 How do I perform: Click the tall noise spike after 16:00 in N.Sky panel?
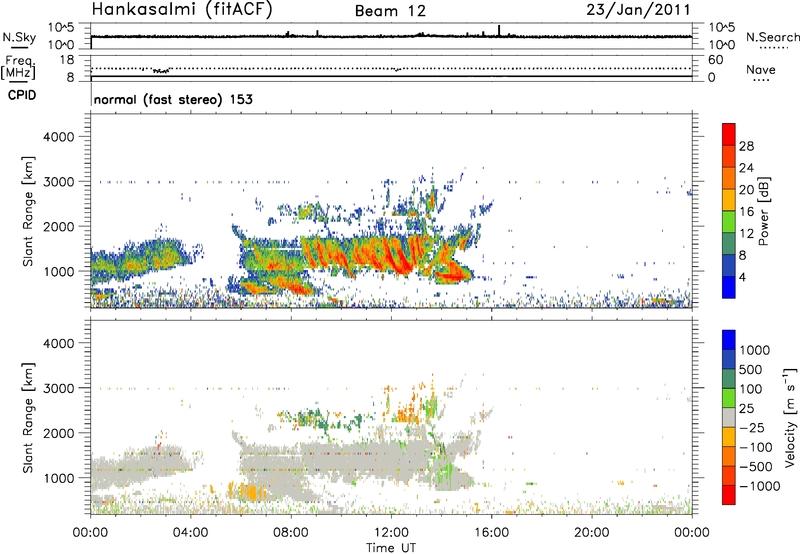[499, 31]
